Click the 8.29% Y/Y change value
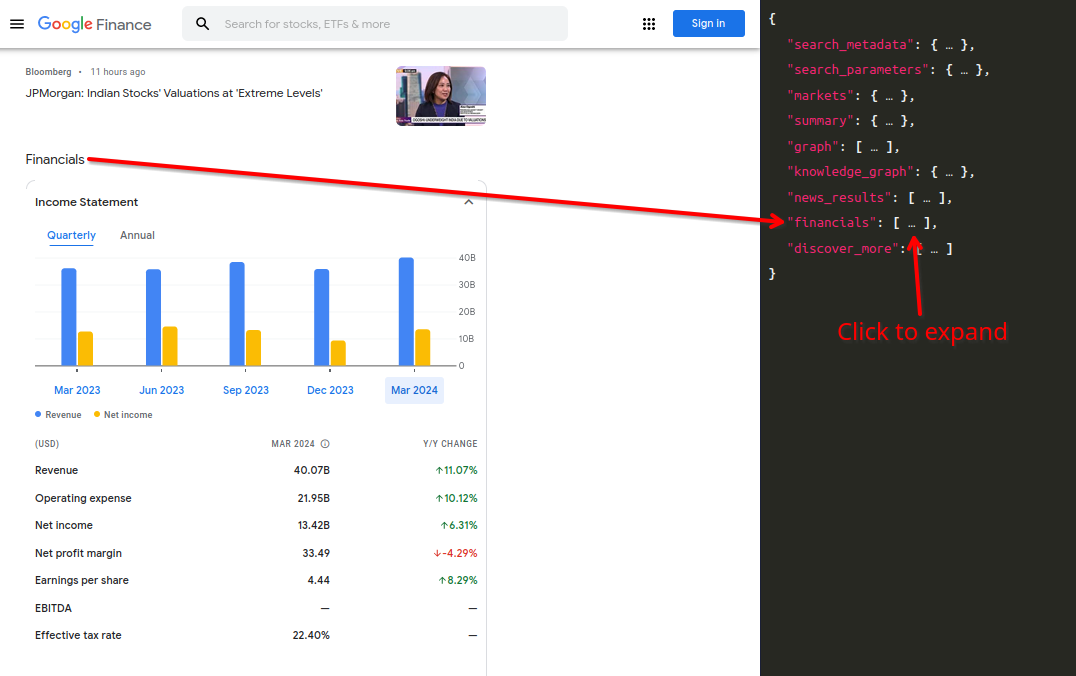This screenshot has width=1076, height=676. pos(458,580)
